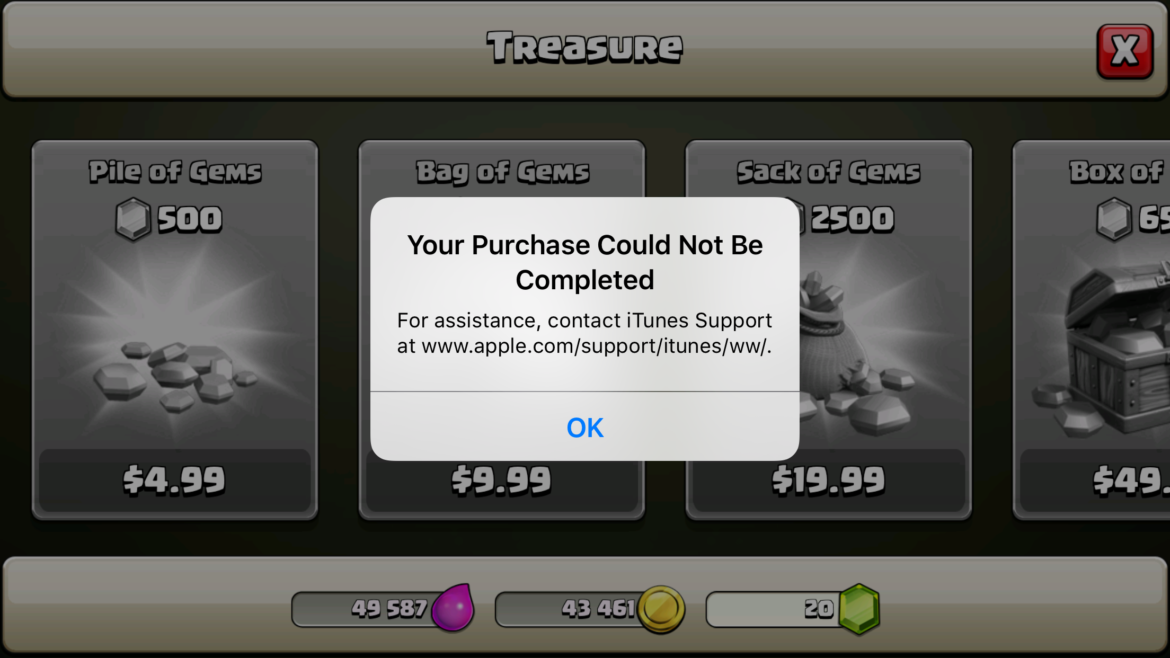Image resolution: width=1170 pixels, height=658 pixels.
Task: Click the purple elixir drop icon
Action: [453, 607]
